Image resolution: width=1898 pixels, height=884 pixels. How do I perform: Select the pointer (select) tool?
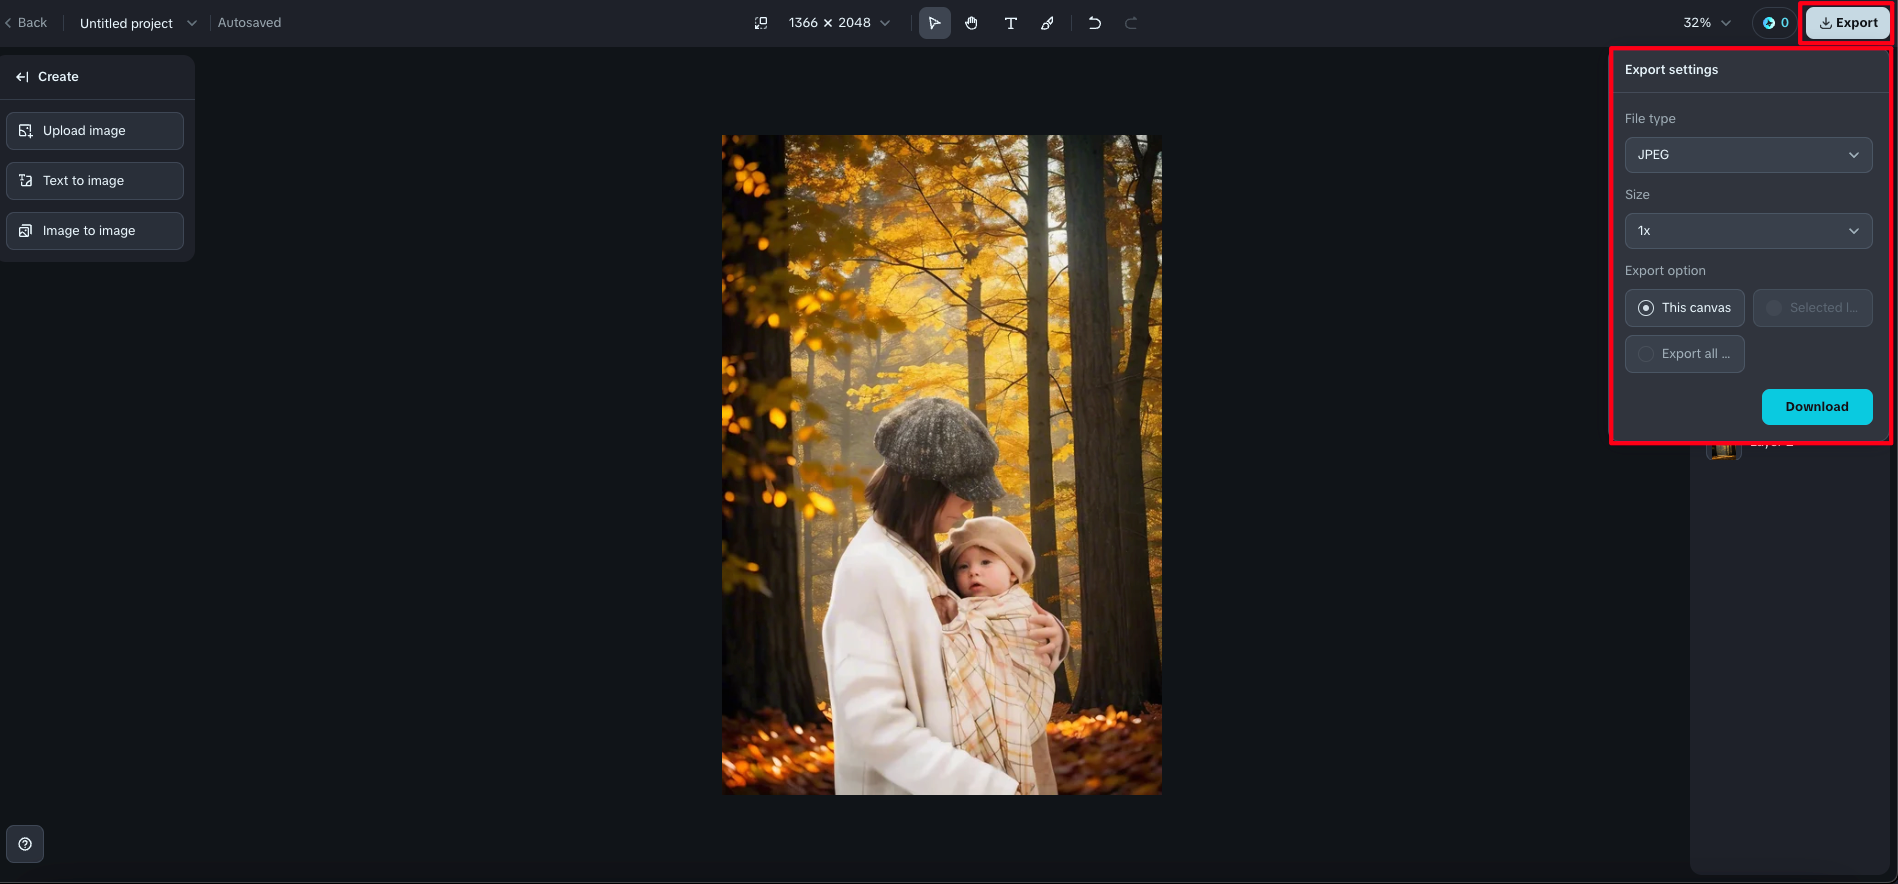pyautogui.click(x=934, y=23)
